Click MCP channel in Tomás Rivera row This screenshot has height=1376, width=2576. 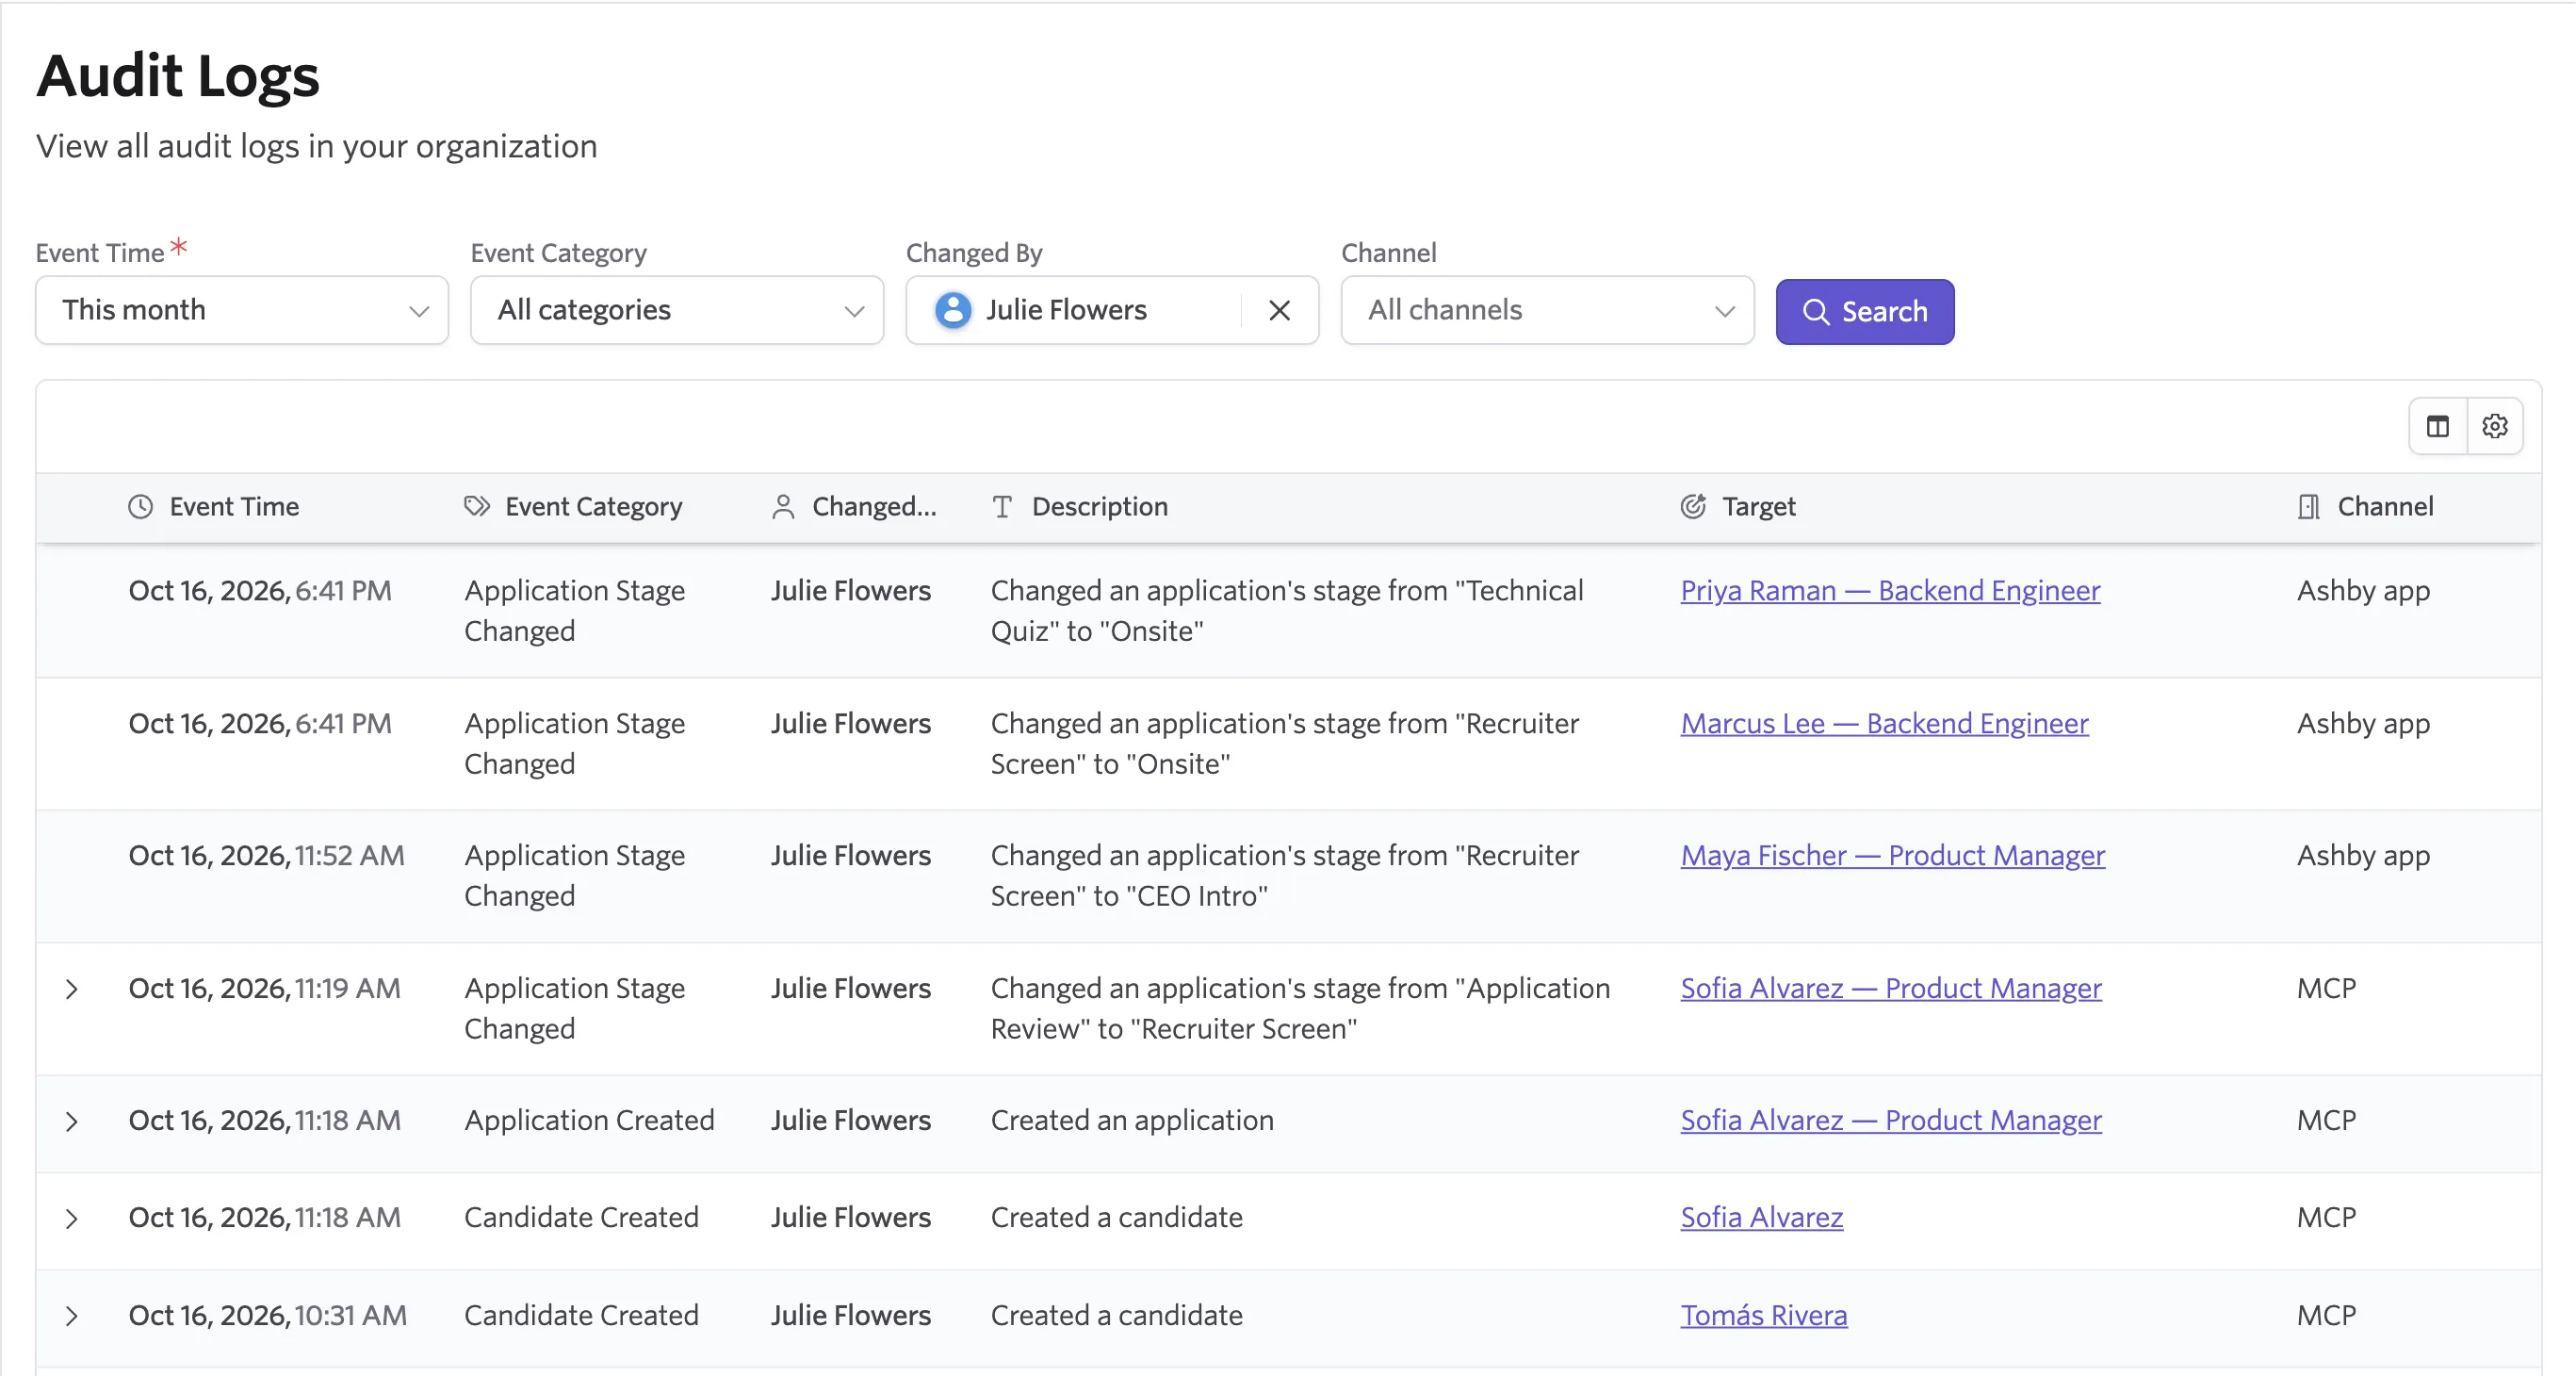(x=2326, y=1316)
